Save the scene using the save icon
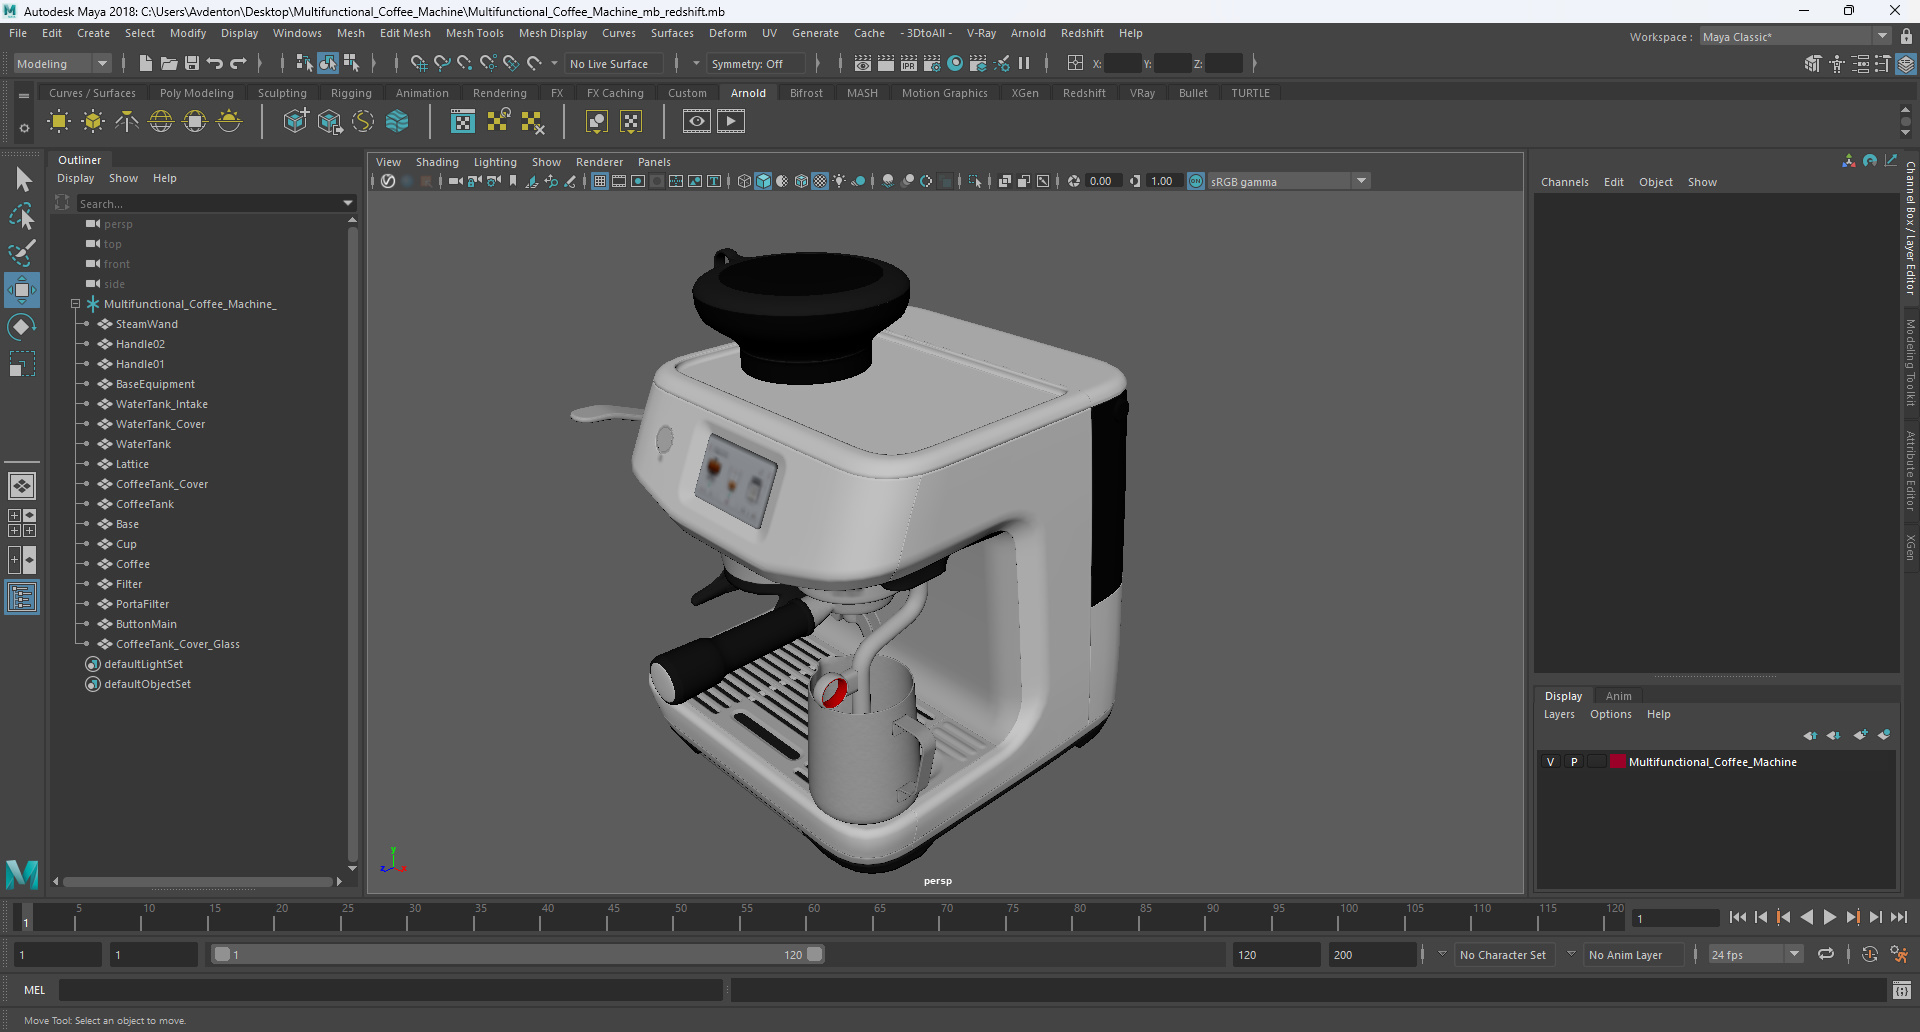The height and width of the screenshot is (1032, 1920). (192, 64)
